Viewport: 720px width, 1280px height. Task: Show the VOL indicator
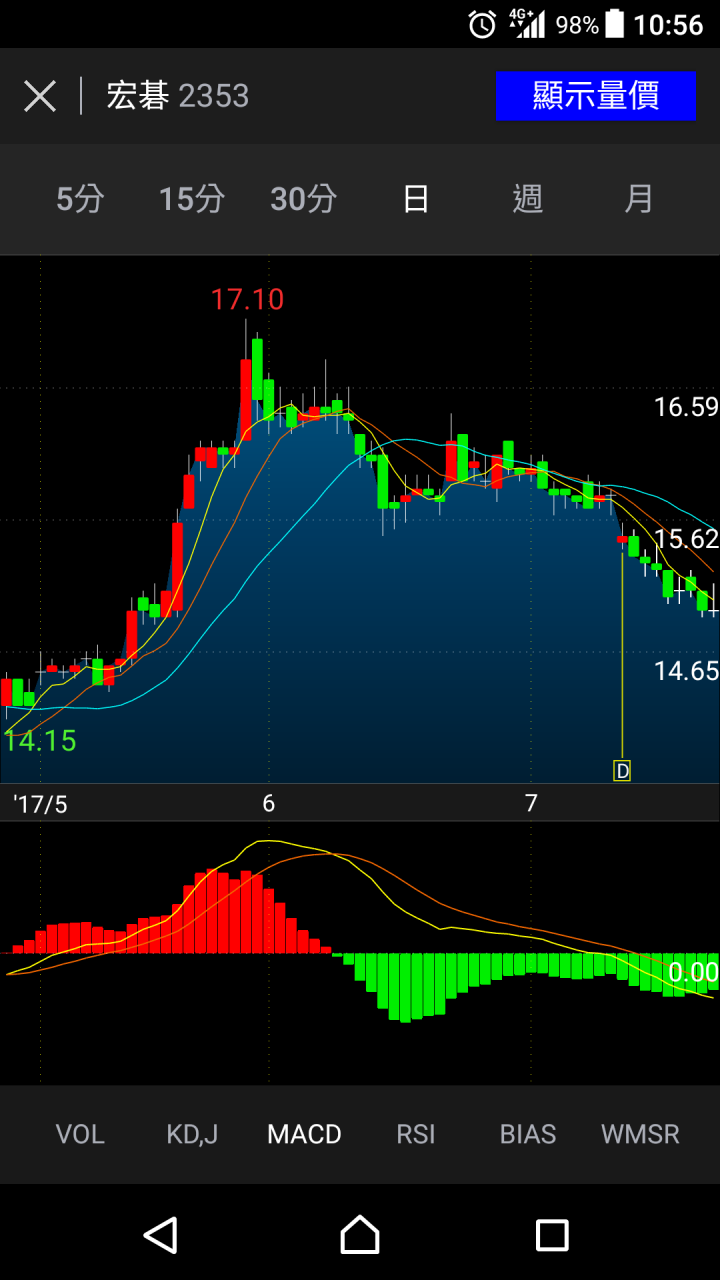click(x=80, y=1134)
